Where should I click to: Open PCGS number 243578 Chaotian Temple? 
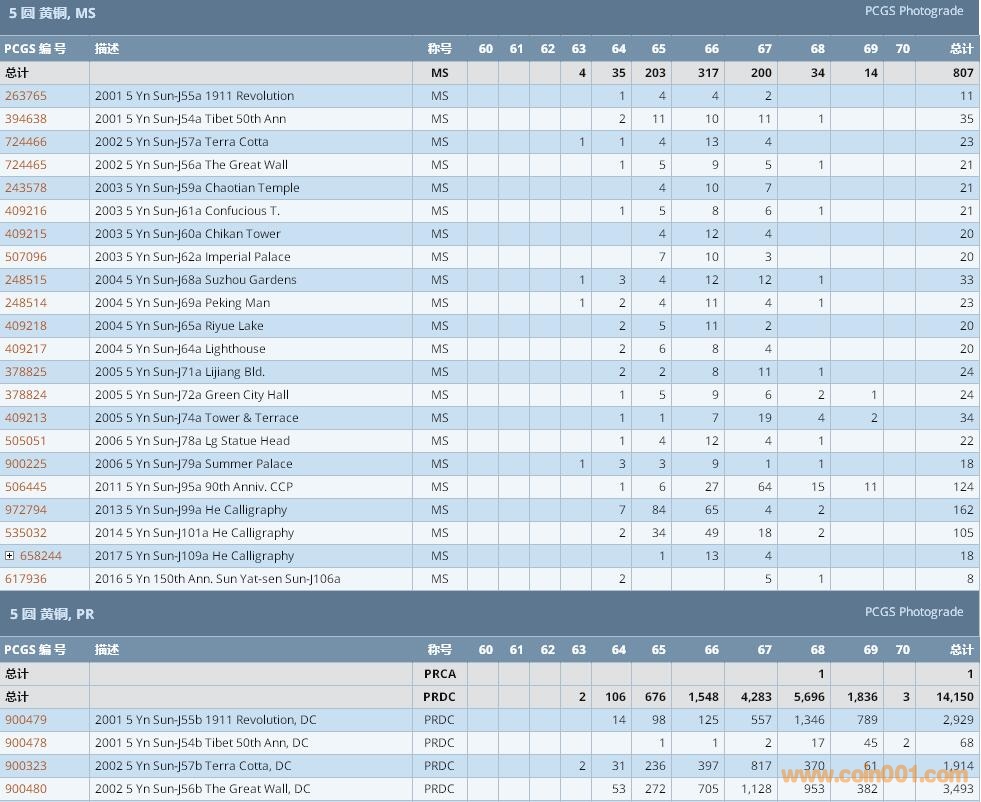pos(26,188)
